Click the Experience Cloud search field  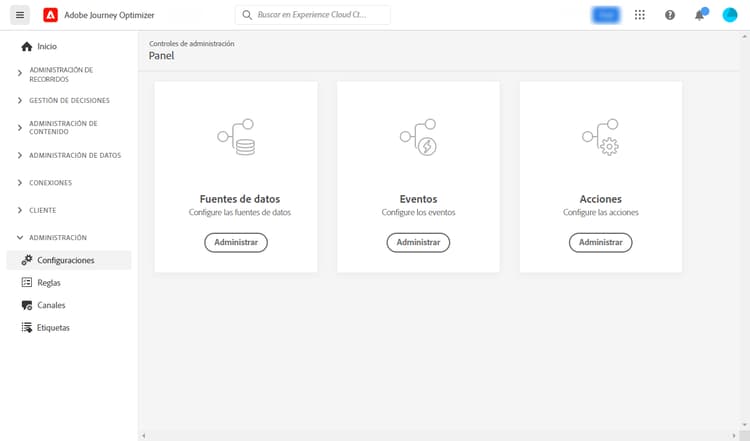coord(312,15)
